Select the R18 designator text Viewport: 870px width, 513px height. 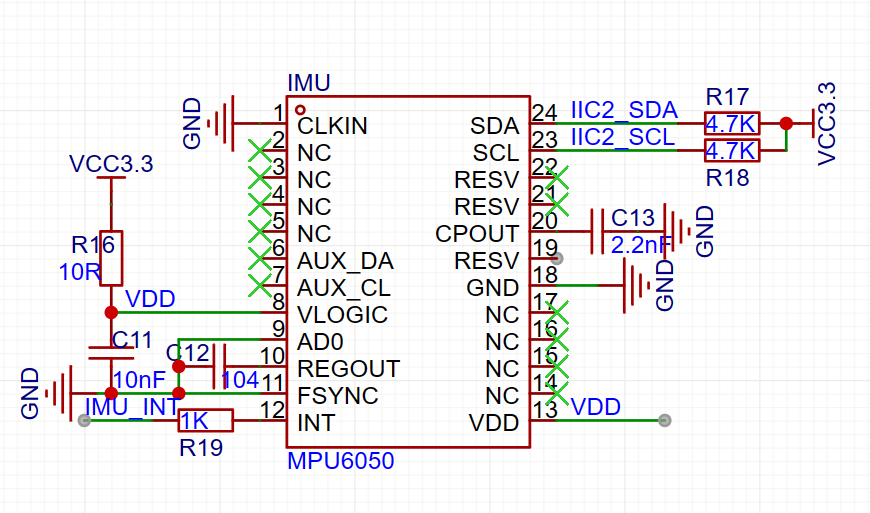(x=727, y=177)
